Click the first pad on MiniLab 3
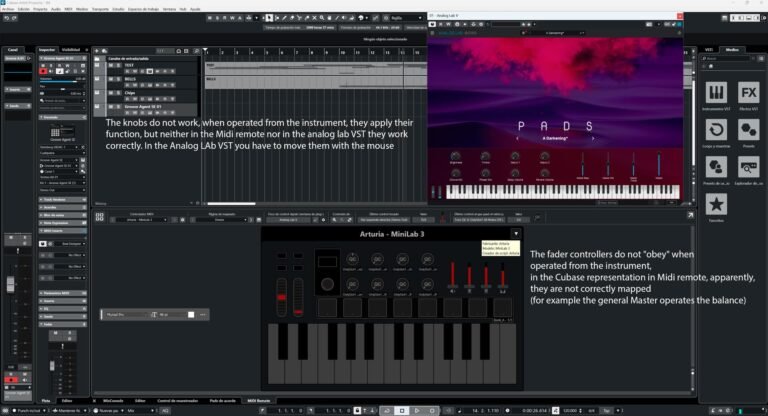This screenshot has width=768, height=416. [327, 308]
